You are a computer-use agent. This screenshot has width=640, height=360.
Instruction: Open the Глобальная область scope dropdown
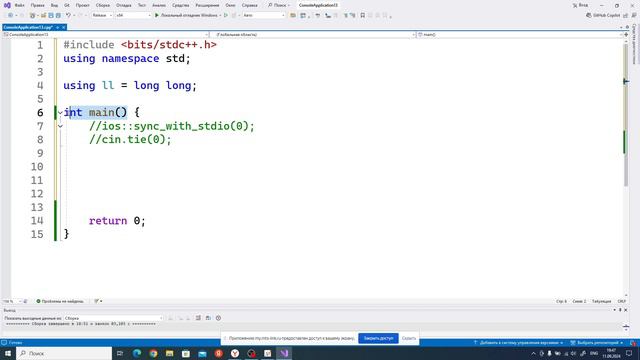coord(313,35)
